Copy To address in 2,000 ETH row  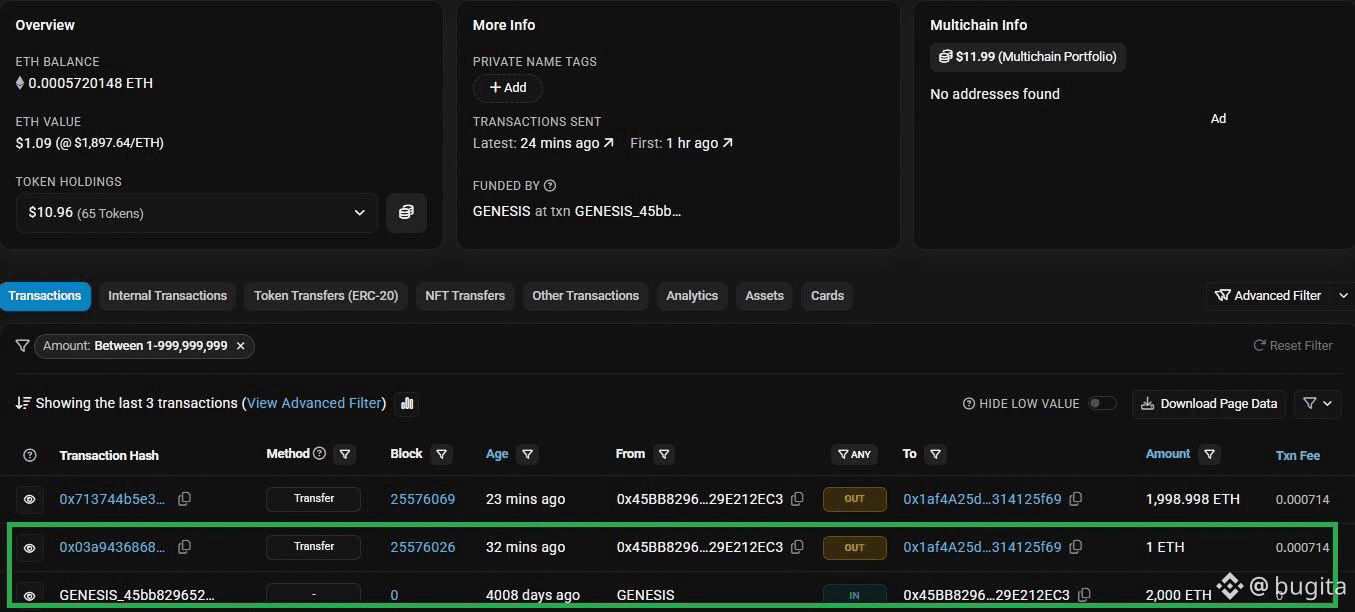(x=1084, y=595)
